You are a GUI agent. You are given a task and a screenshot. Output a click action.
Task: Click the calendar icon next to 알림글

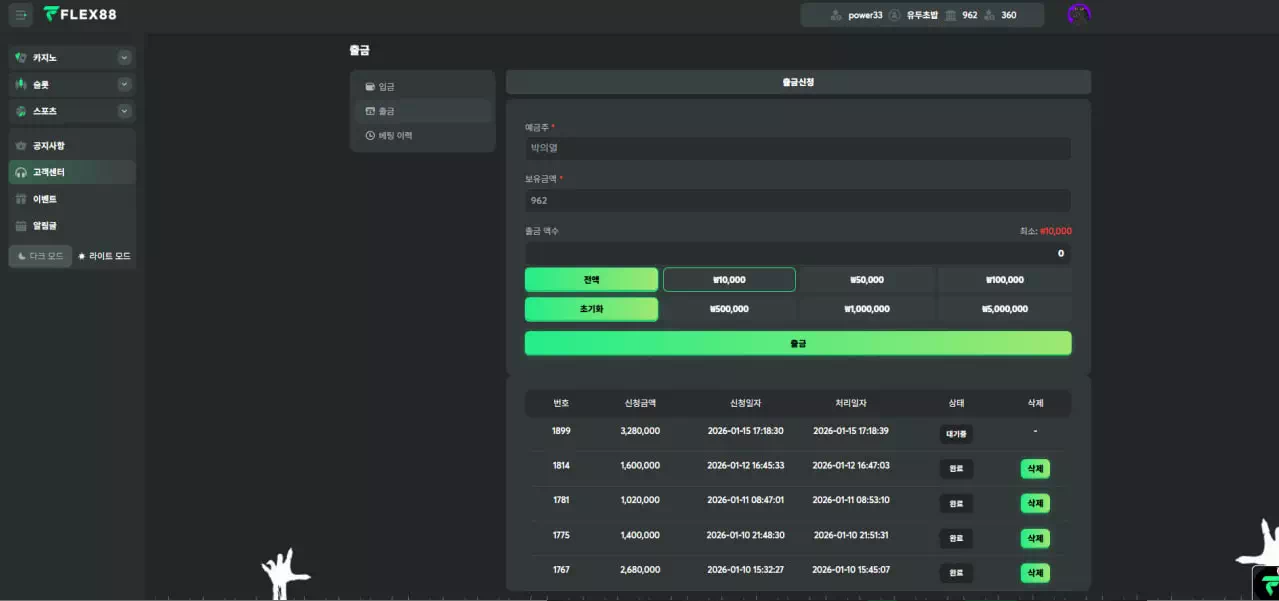[x=21, y=226]
